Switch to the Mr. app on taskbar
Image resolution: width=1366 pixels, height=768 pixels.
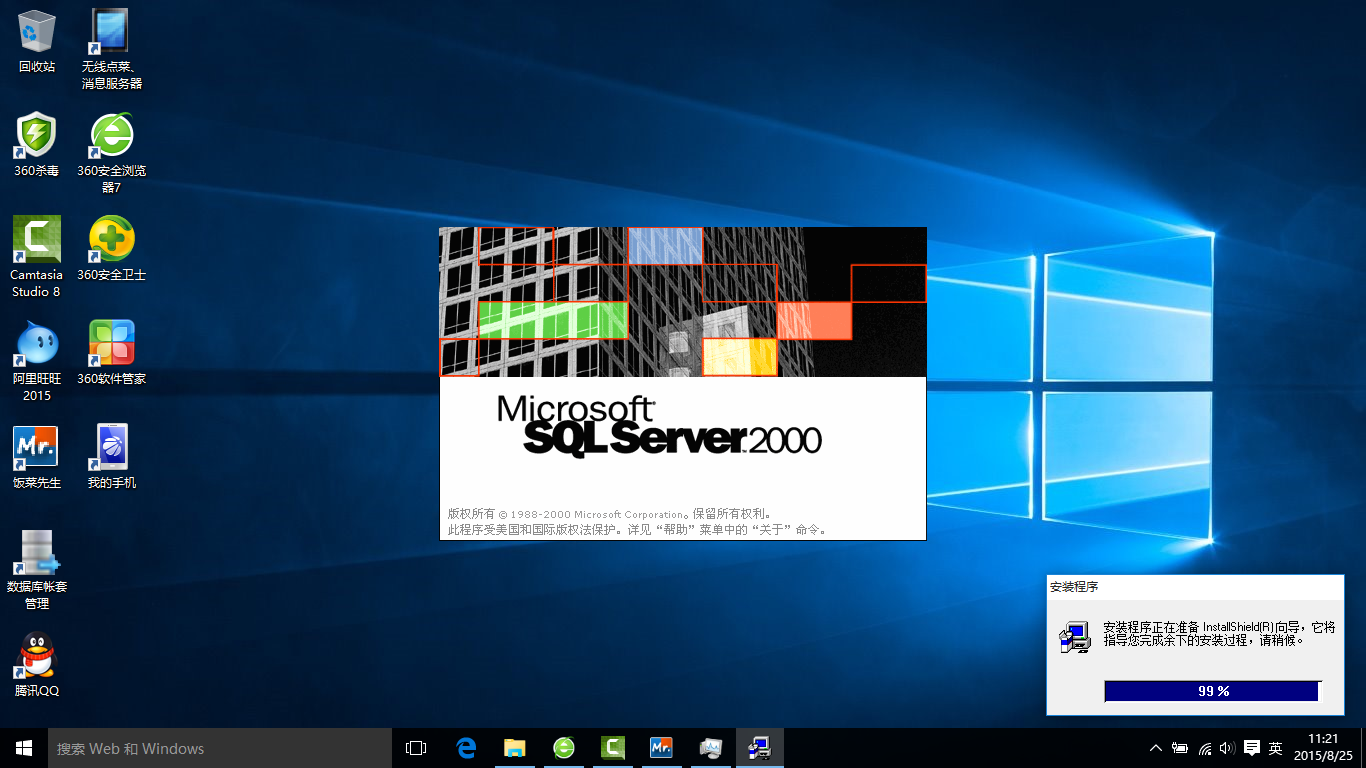(661, 748)
